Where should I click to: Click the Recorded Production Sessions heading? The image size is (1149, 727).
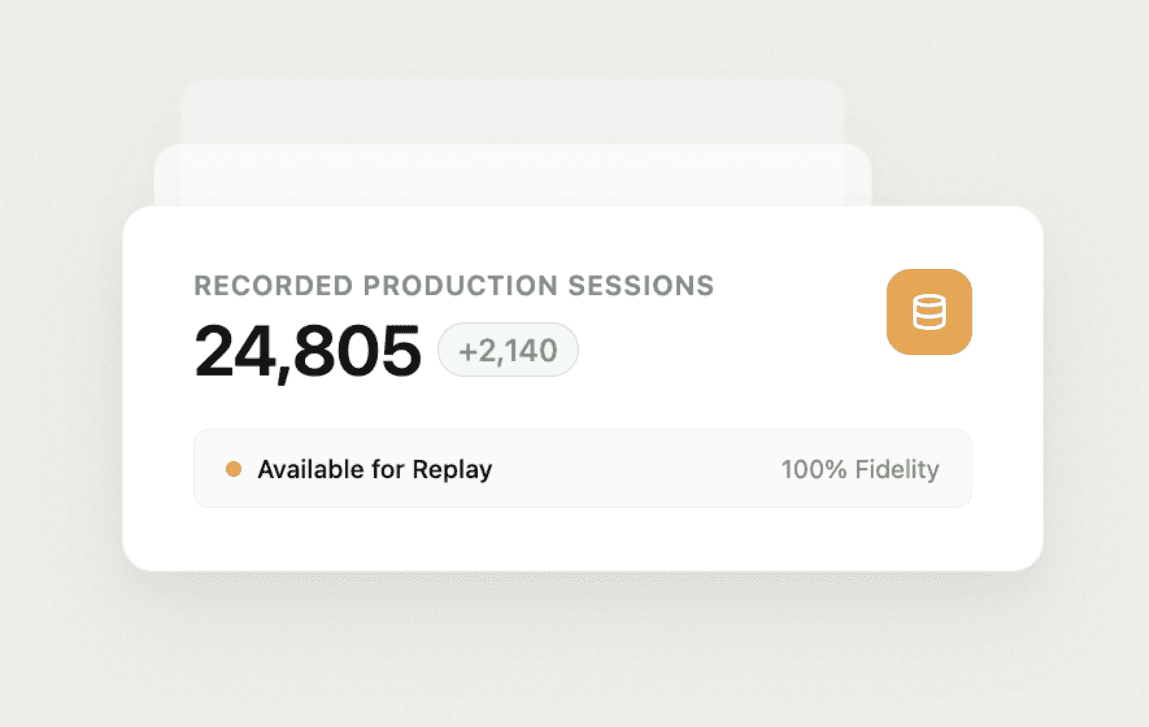coord(454,286)
